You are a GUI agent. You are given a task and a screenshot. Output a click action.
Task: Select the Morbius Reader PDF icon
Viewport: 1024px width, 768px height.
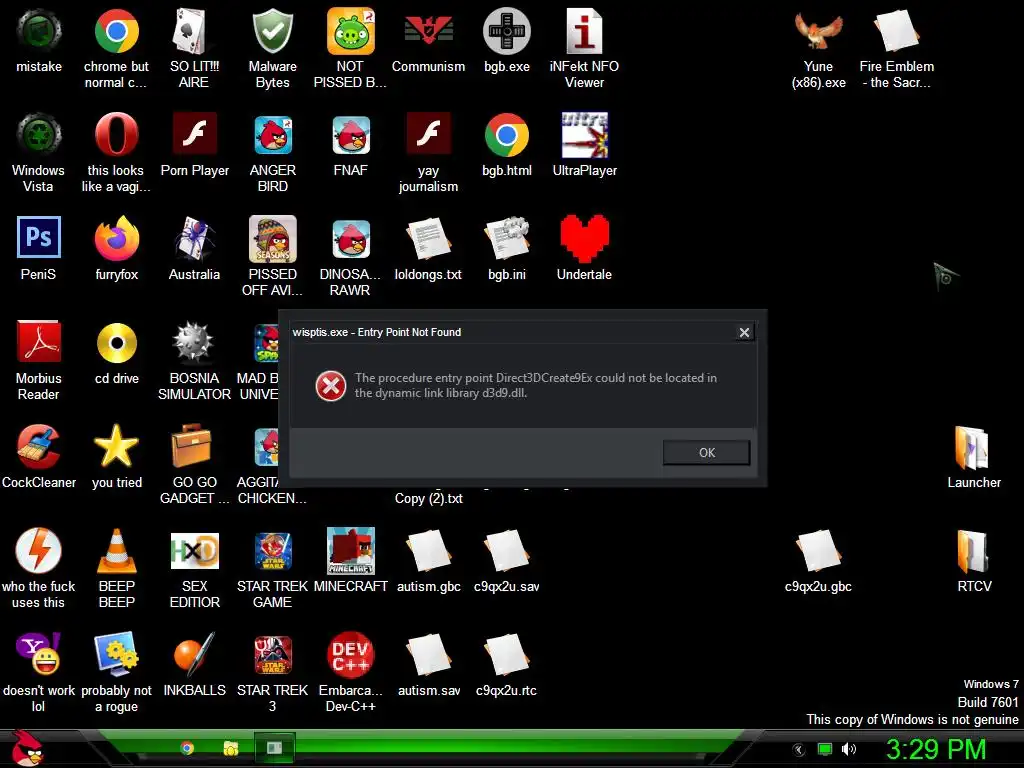click(39, 342)
